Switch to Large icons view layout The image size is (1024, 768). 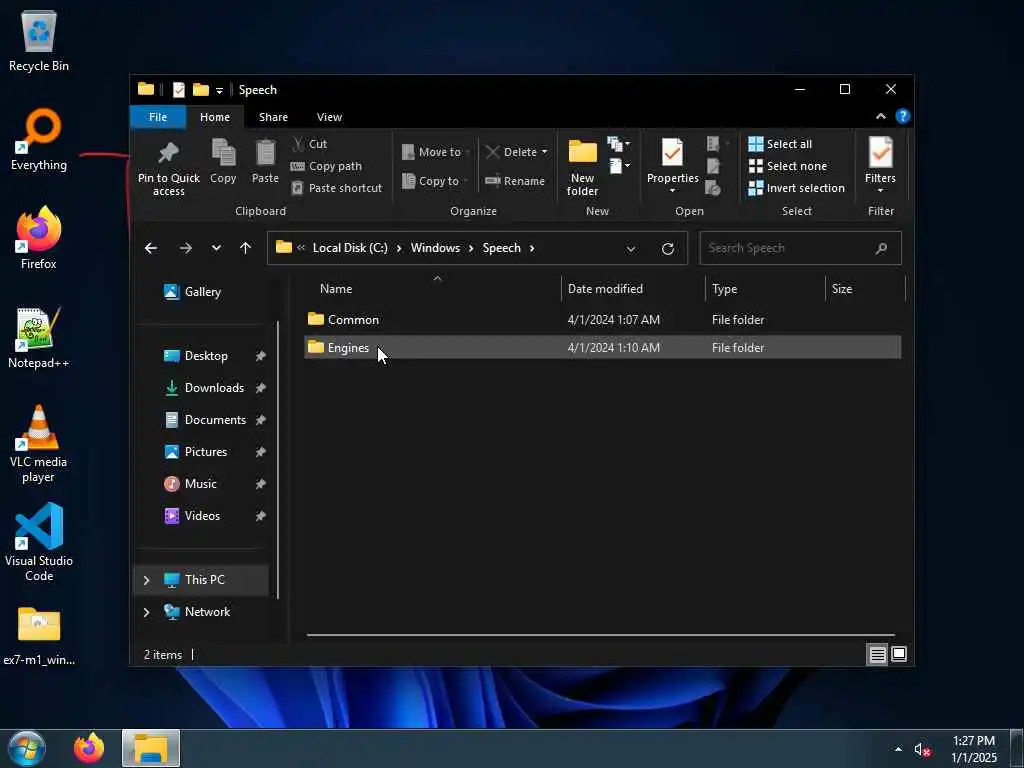point(899,654)
